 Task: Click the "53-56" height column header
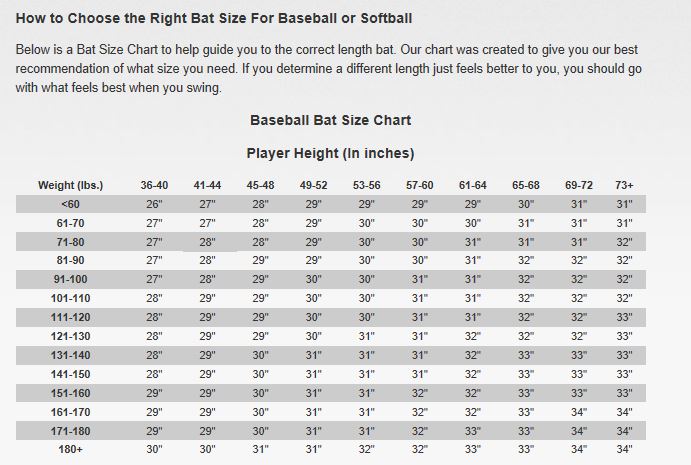pyautogui.click(x=366, y=186)
